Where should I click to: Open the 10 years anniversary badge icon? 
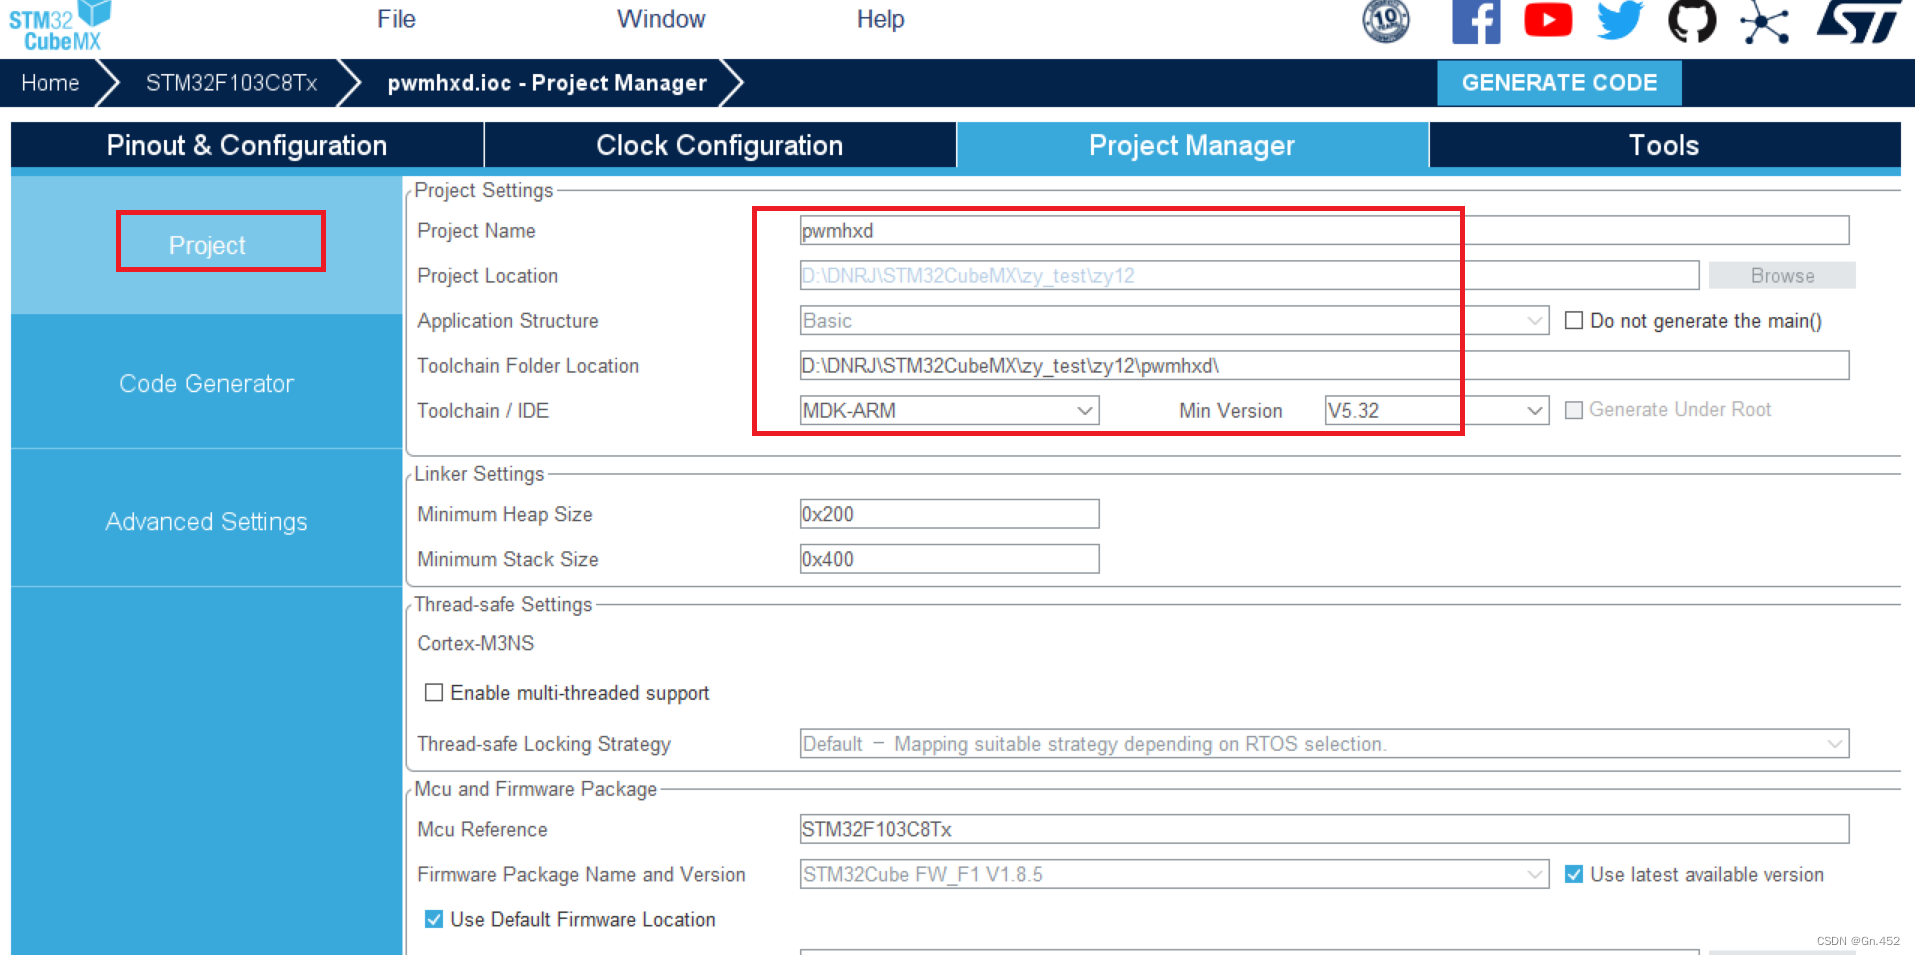pyautogui.click(x=1386, y=21)
